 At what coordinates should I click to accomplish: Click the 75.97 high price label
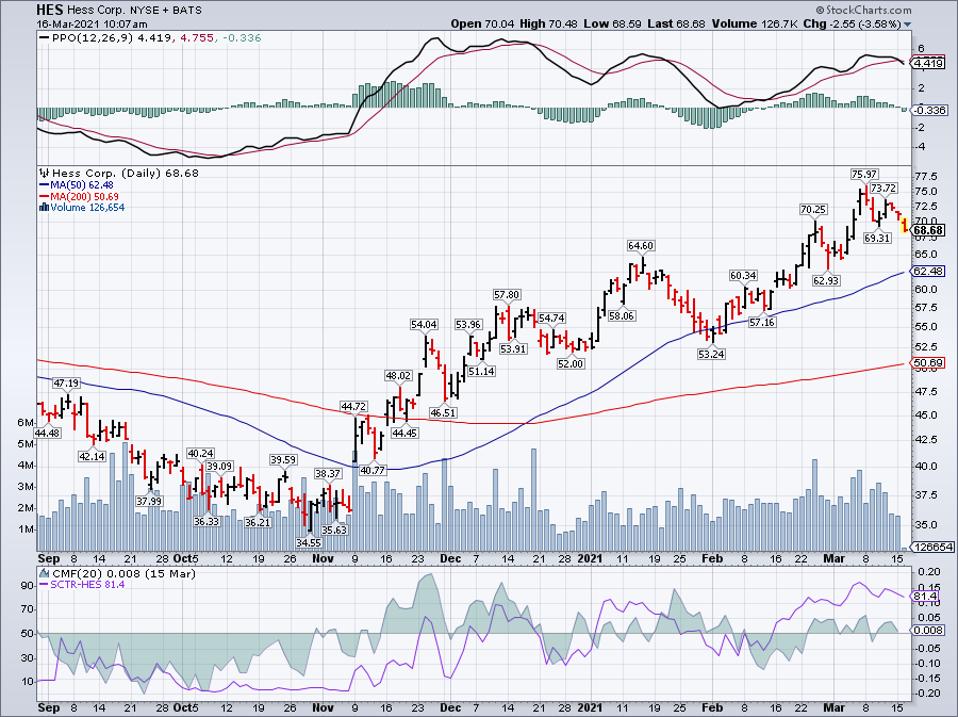(864, 175)
